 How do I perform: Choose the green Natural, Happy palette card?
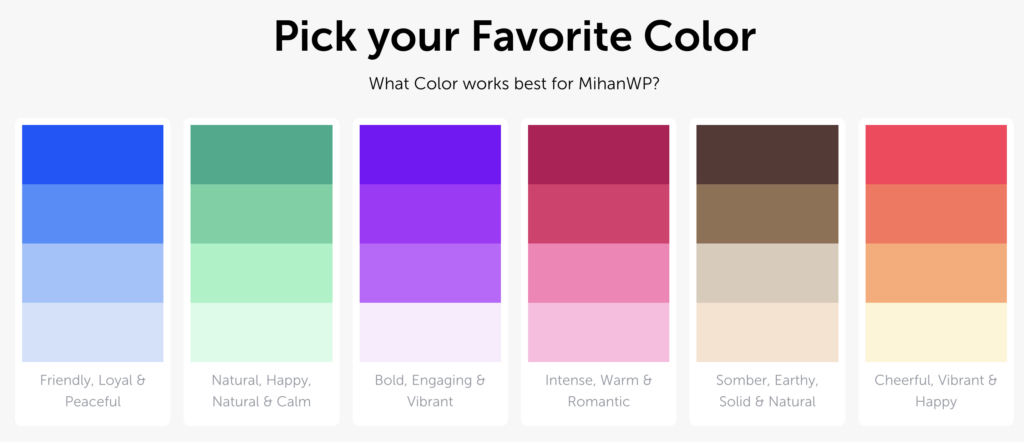261,272
